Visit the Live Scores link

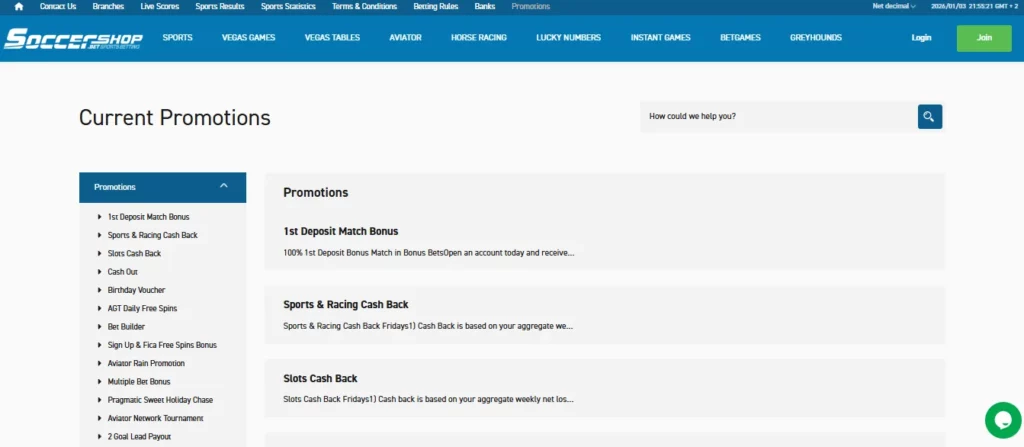161,6
